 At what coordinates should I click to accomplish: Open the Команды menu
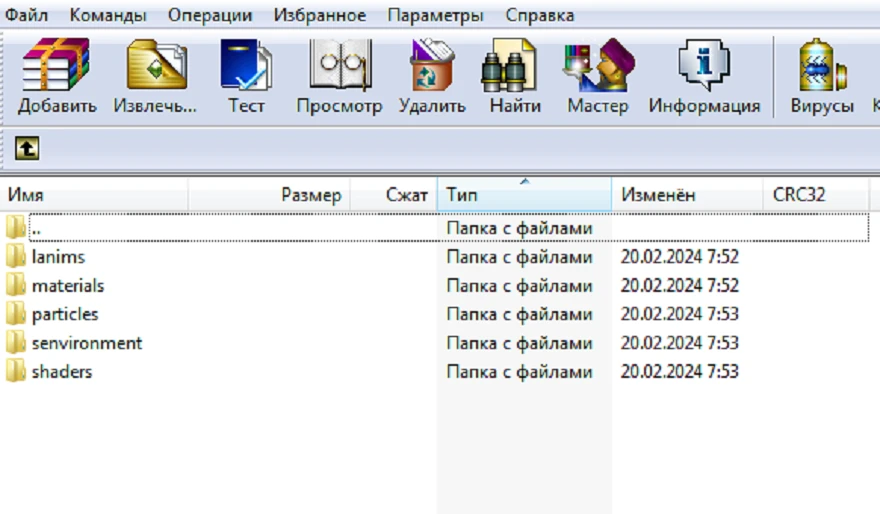(108, 15)
